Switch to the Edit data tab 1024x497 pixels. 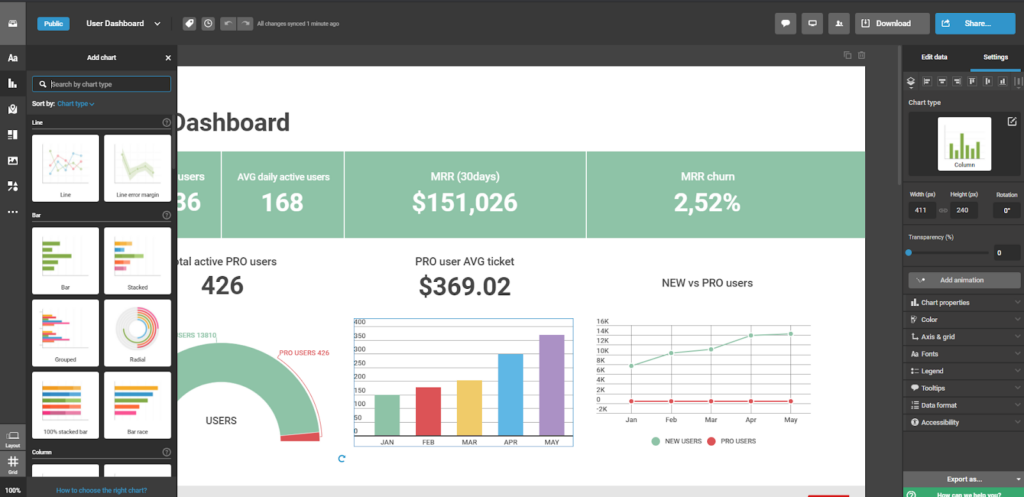click(x=933, y=57)
